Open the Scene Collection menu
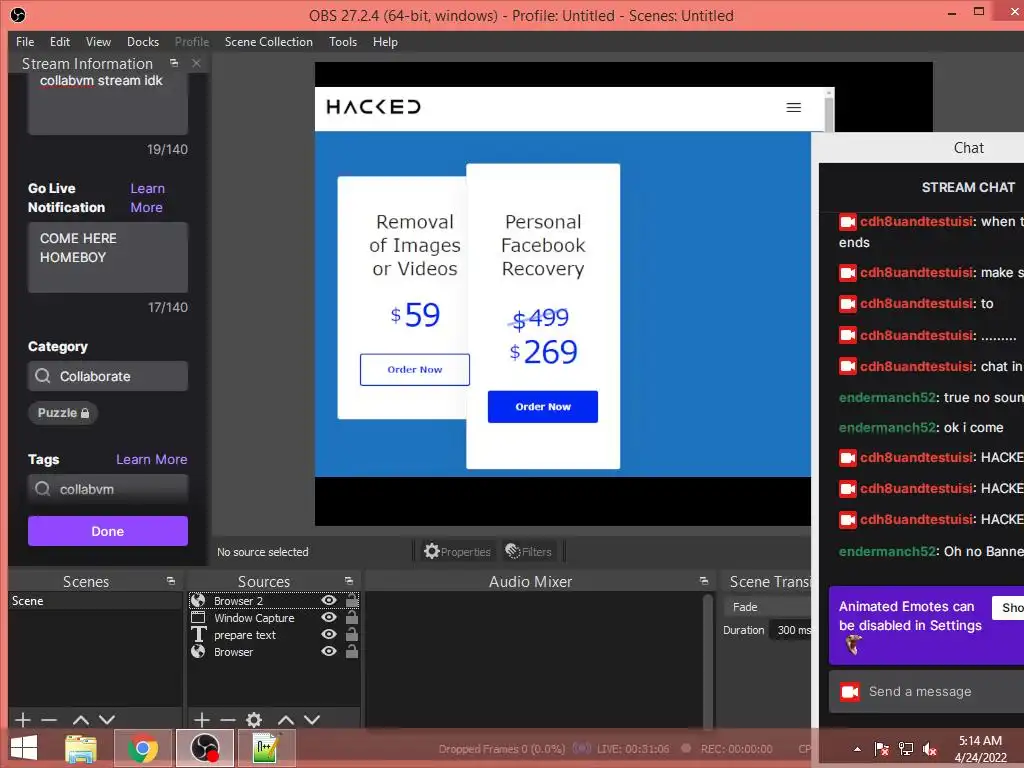1024x768 pixels. [x=268, y=42]
